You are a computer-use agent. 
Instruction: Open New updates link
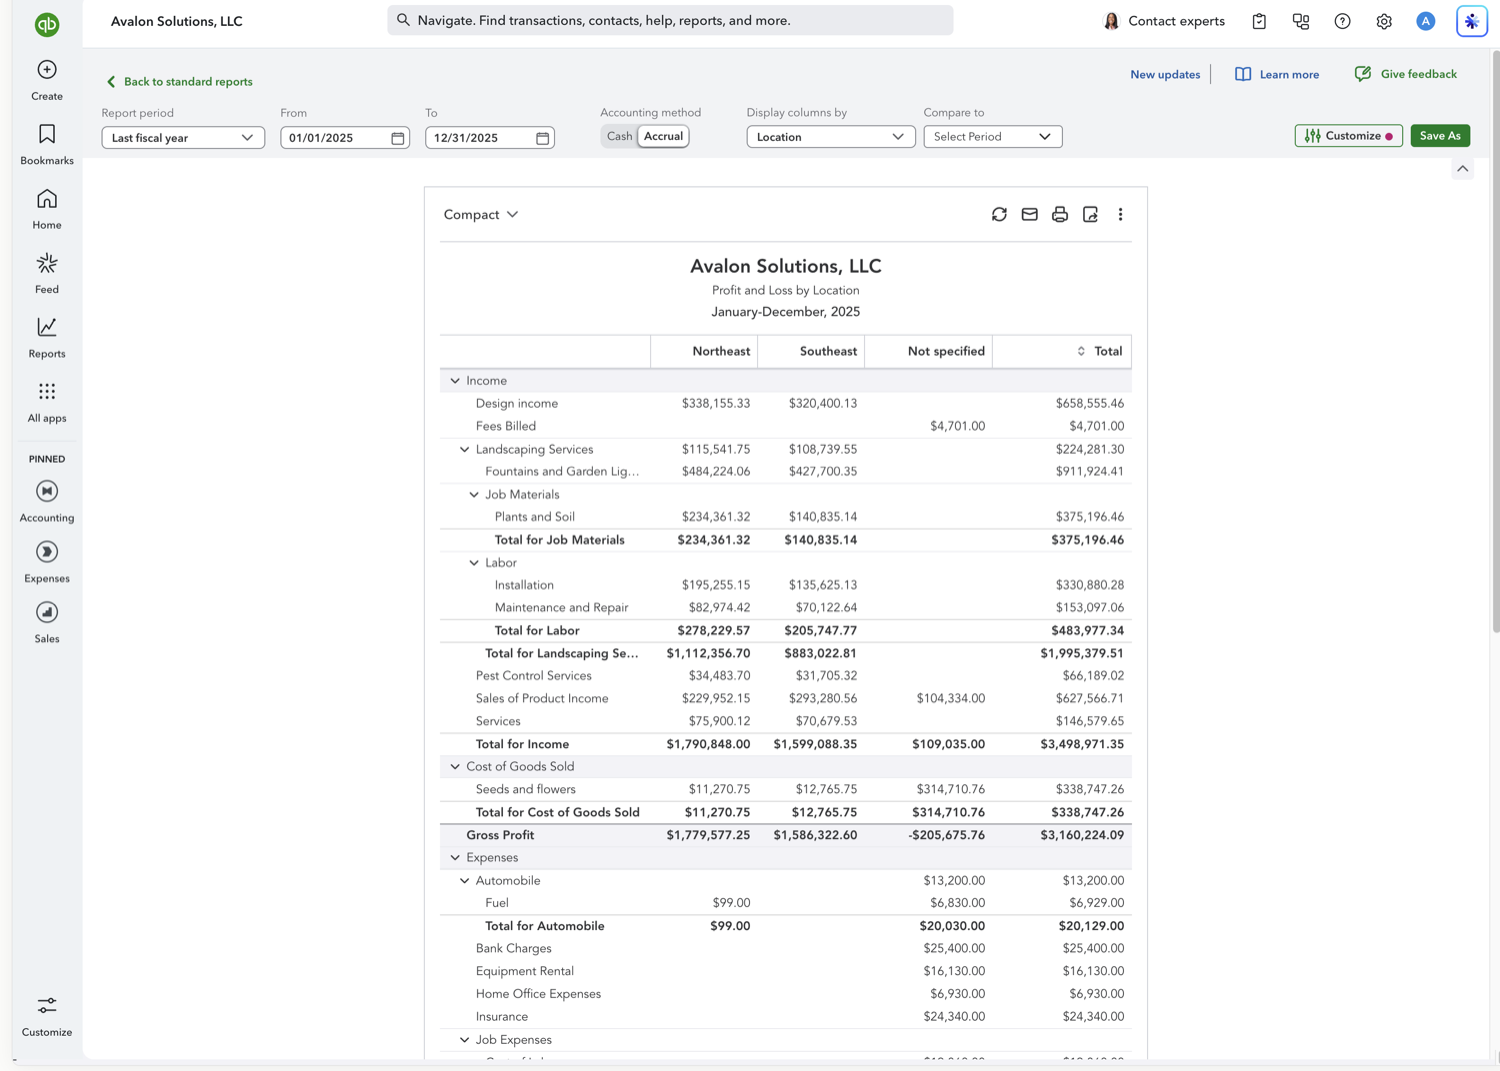tap(1165, 74)
